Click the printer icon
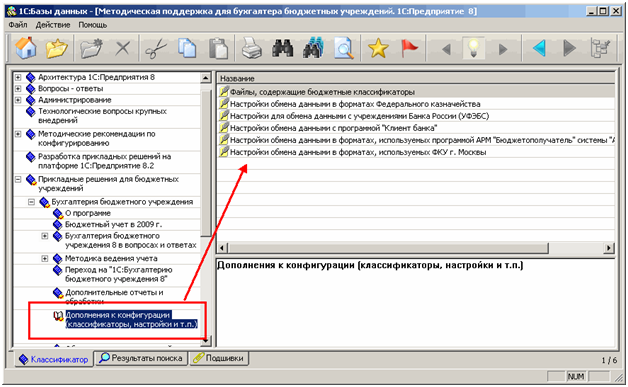Screen dimensions: 628x387 pyautogui.click(x=252, y=48)
